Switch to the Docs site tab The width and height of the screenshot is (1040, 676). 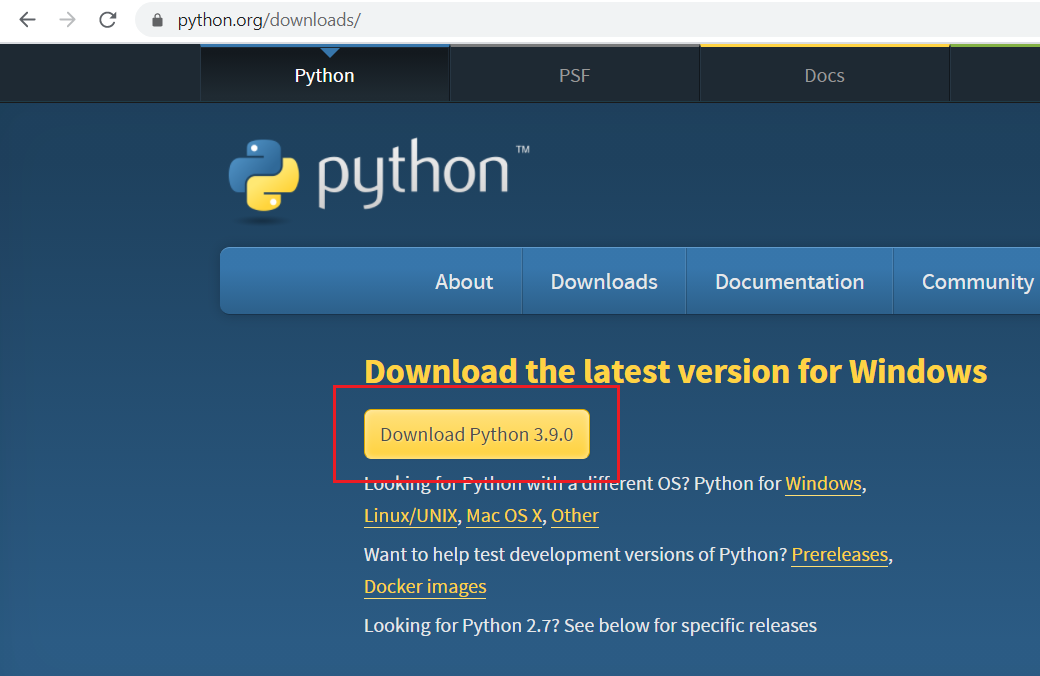pyautogui.click(x=824, y=75)
